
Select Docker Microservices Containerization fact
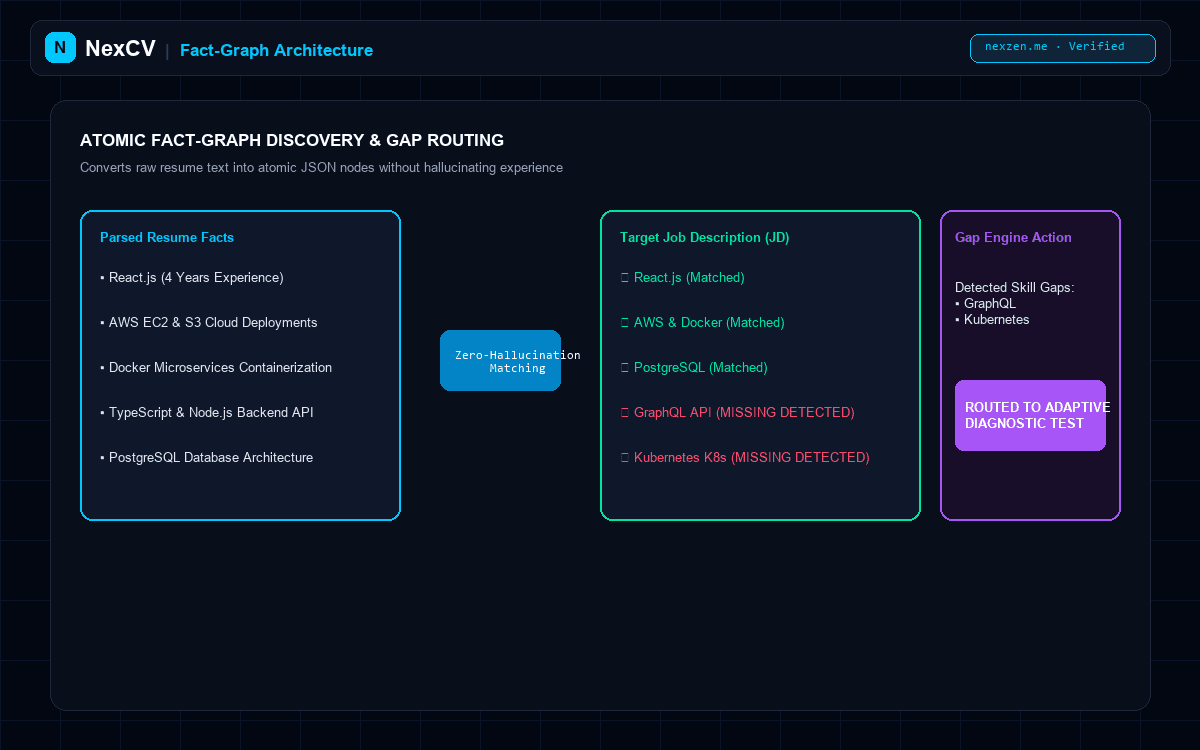tap(216, 367)
